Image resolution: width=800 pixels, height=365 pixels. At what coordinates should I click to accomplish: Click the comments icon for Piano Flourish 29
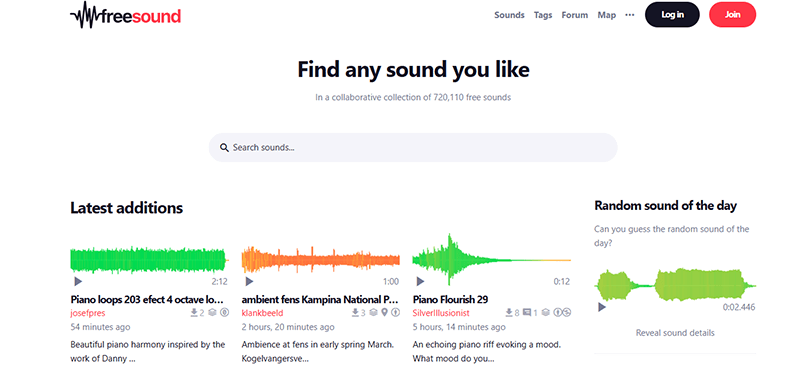(x=527, y=312)
